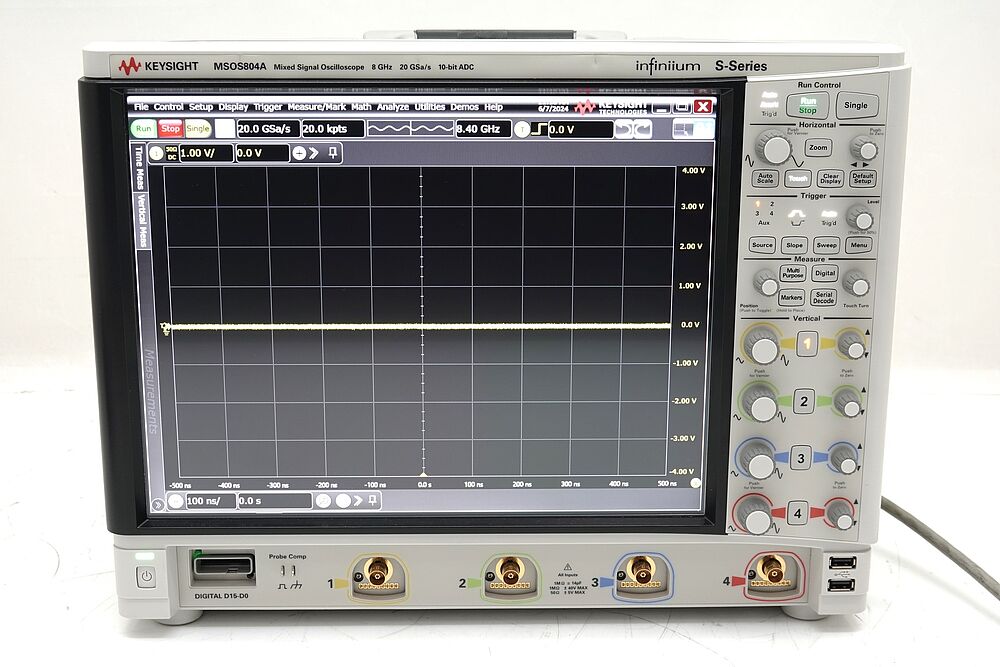
Task: Switch to the Vertical Meas tab
Action: pos(141,218)
